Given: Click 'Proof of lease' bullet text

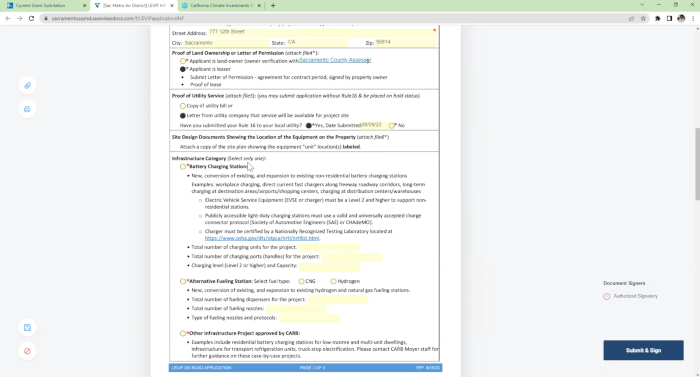Looking at the screenshot, I should [x=206, y=84].
